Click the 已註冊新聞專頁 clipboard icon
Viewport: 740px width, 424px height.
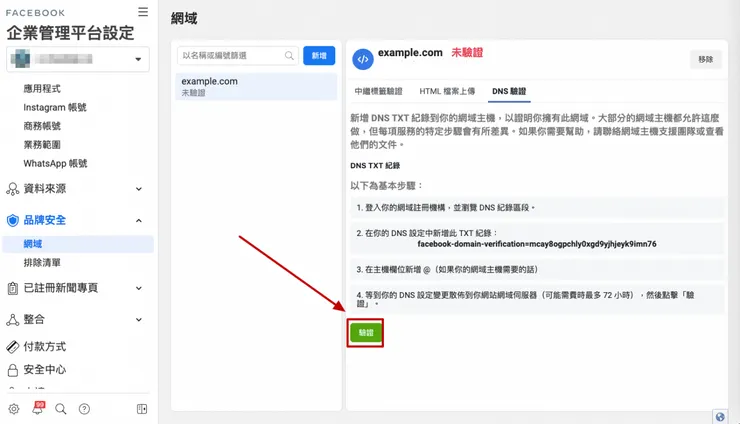tap(13, 288)
